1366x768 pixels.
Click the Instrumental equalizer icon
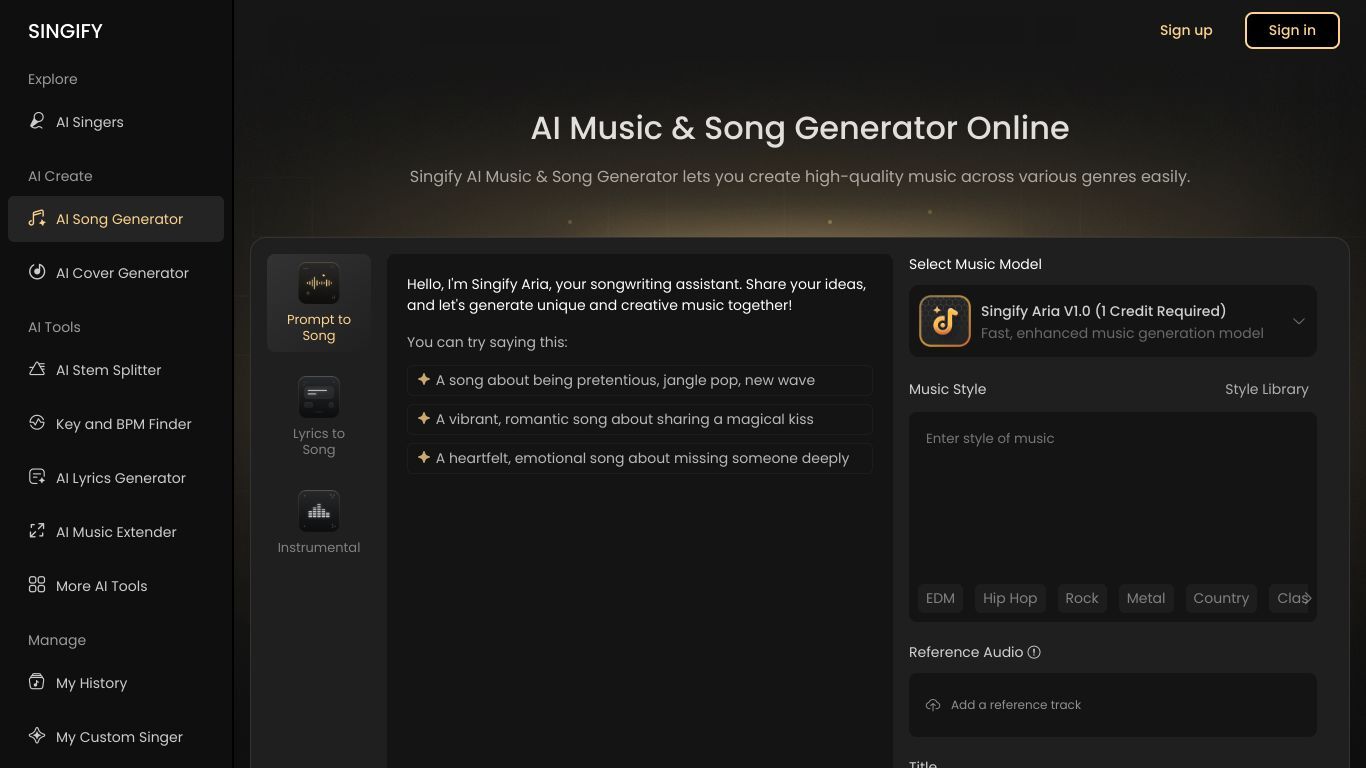click(319, 511)
